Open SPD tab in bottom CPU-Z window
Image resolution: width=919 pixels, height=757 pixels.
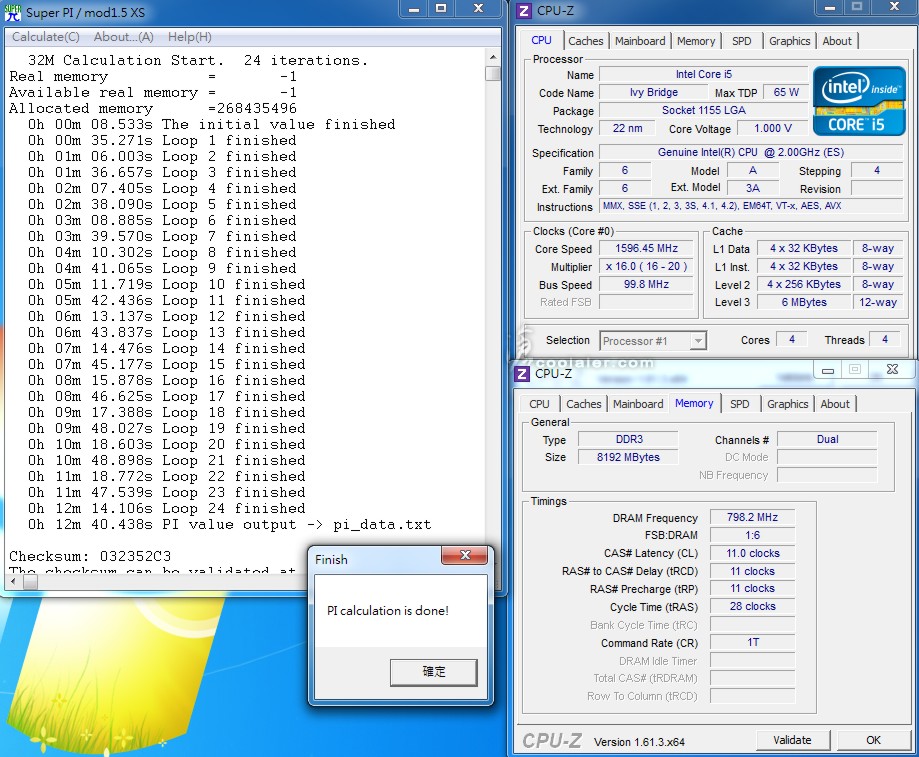tap(740, 404)
